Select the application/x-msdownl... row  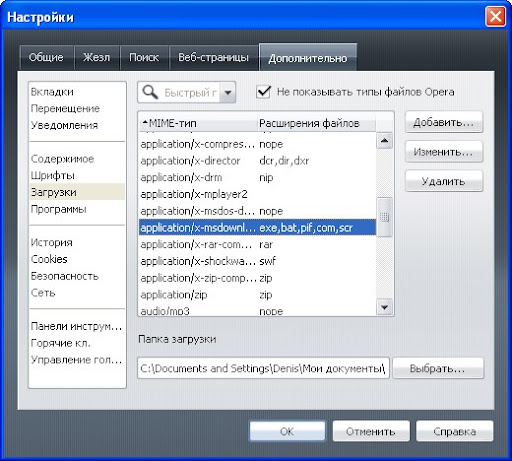pyautogui.click(x=257, y=228)
